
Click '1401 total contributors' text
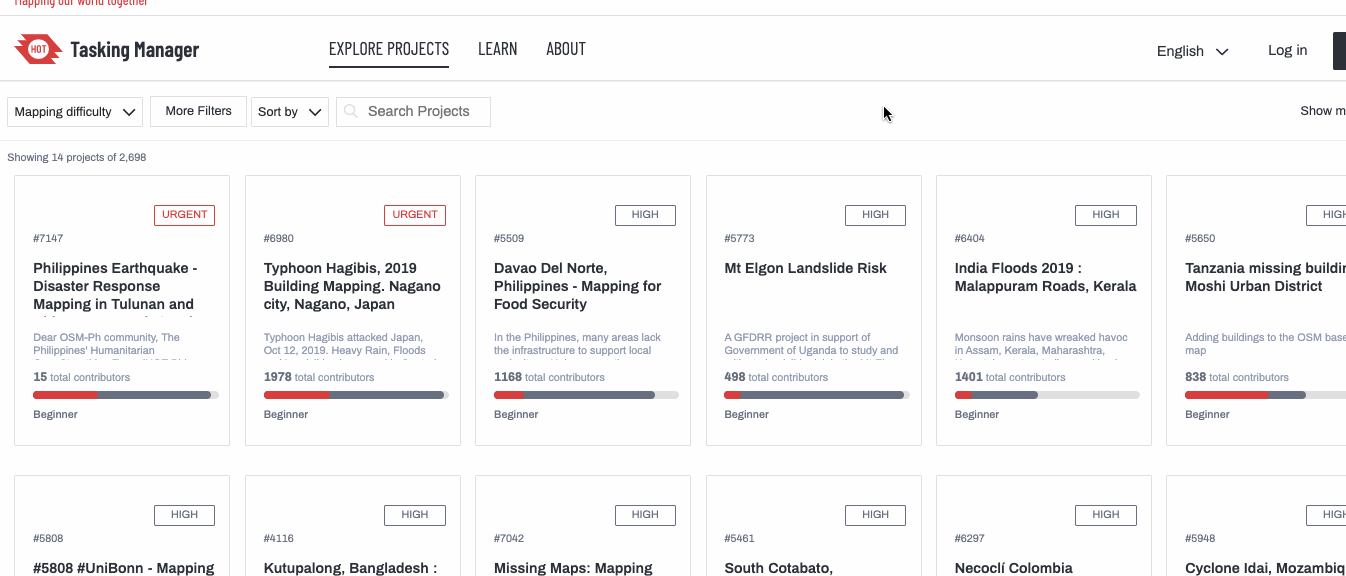click(x=1010, y=377)
